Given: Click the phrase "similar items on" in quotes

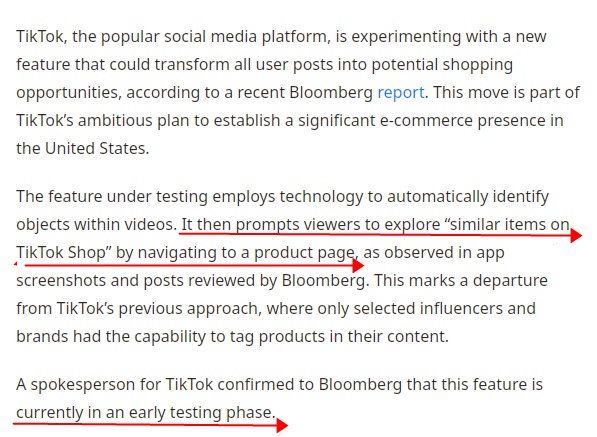Looking at the screenshot, I should point(507,224).
